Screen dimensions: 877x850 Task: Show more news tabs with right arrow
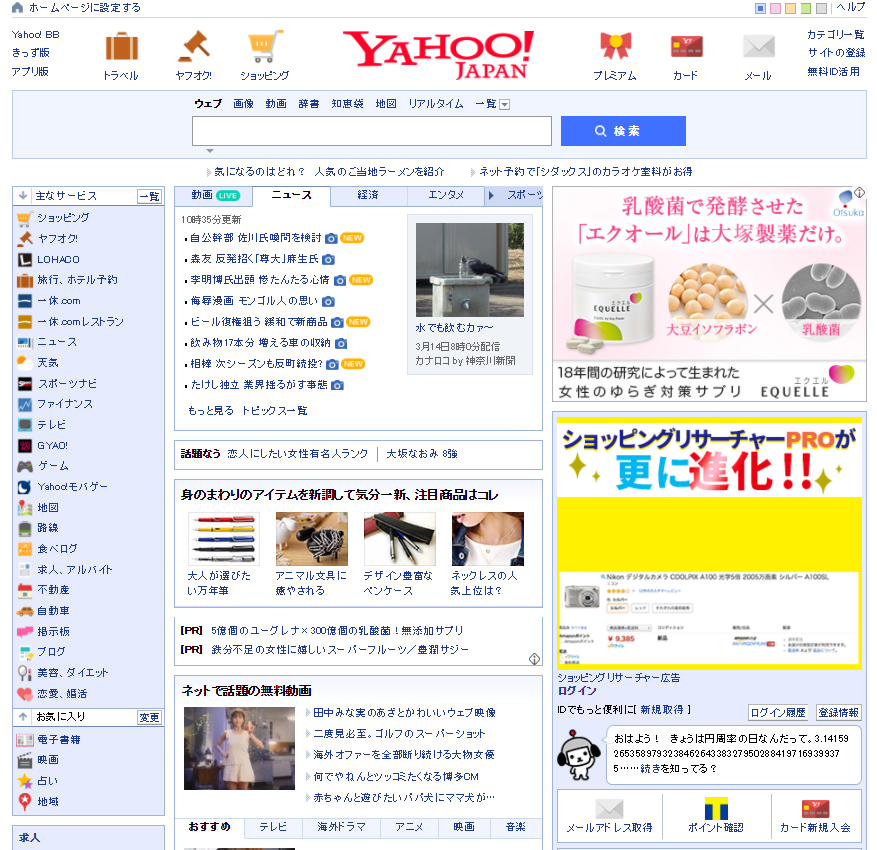pyautogui.click(x=491, y=195)
